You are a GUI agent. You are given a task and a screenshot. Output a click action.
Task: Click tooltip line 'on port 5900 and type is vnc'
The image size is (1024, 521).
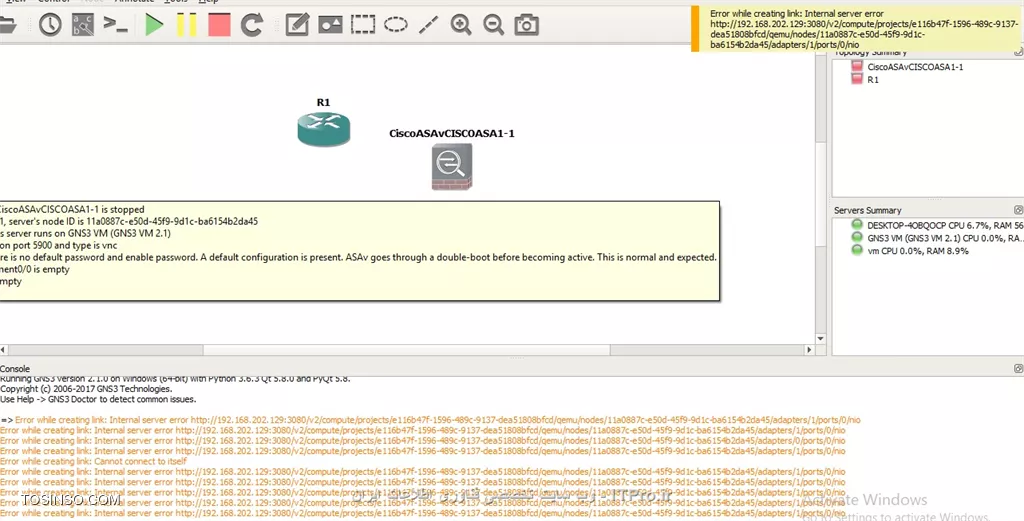(59, 245)
